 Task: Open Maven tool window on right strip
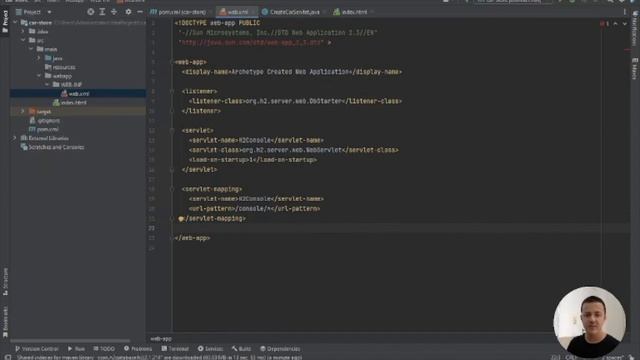coord(635,69)
